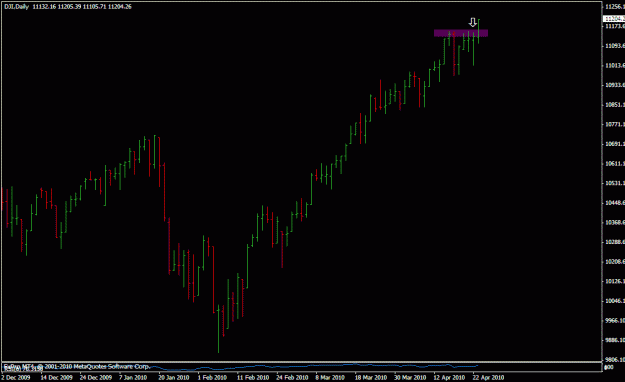Click the 14 Dec 2009 date label
Screen dimensions: 625x382
point(57,377)
